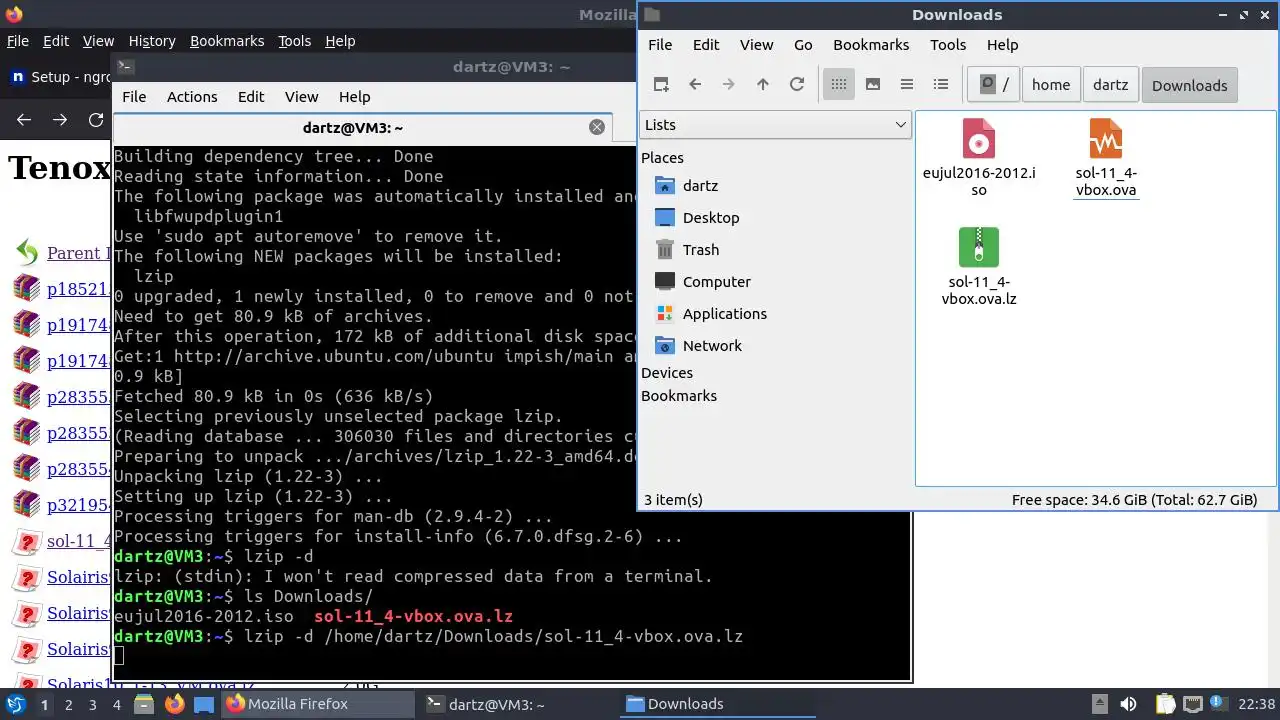
Task: Switch to workspace 2 on the taskbar
Action: (68, 705)
